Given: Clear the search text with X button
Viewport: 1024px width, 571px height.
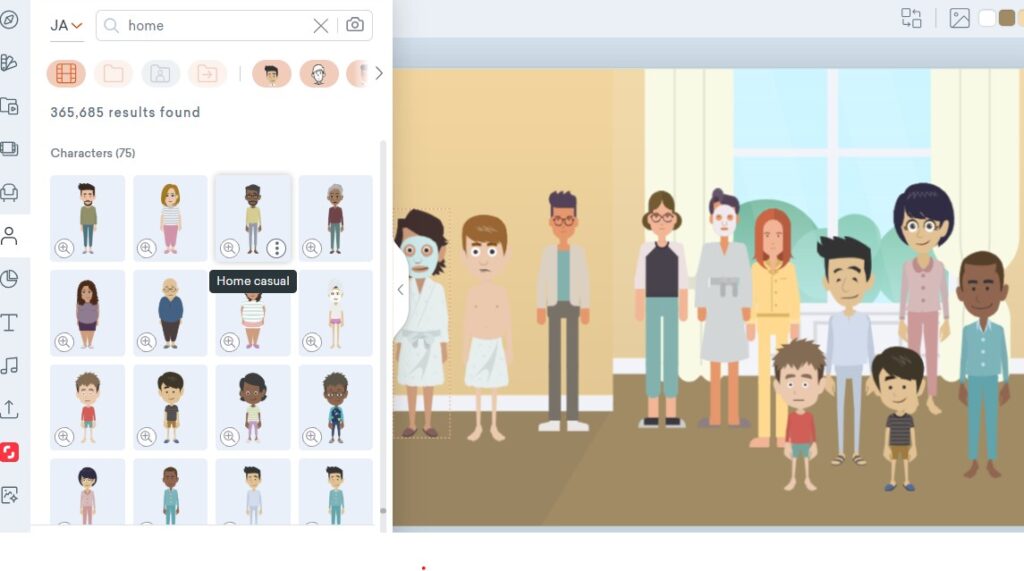Looking at the screenshot, I should click(321, 25).
